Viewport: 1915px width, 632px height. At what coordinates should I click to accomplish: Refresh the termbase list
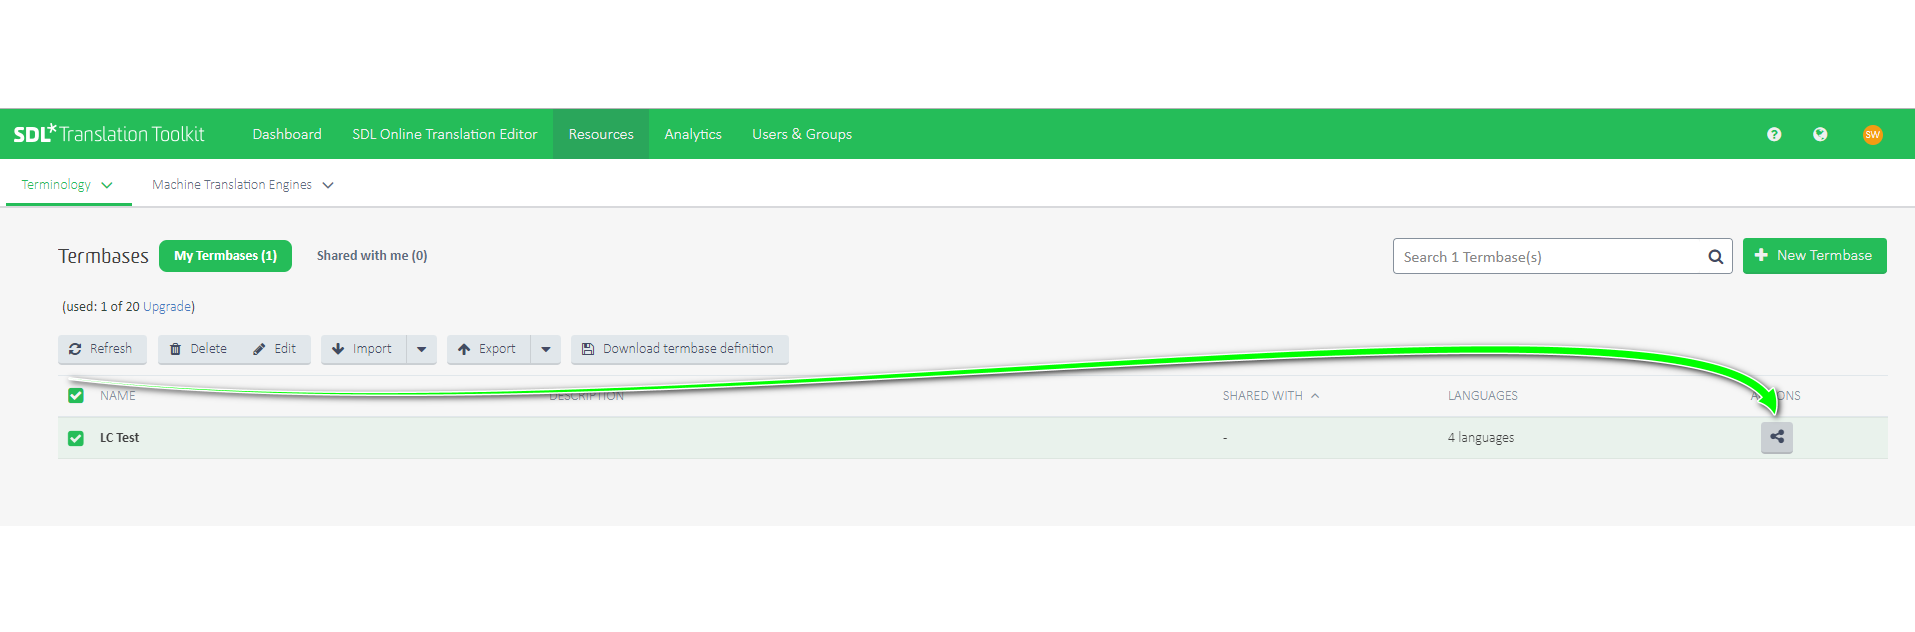tap(101, 349)
